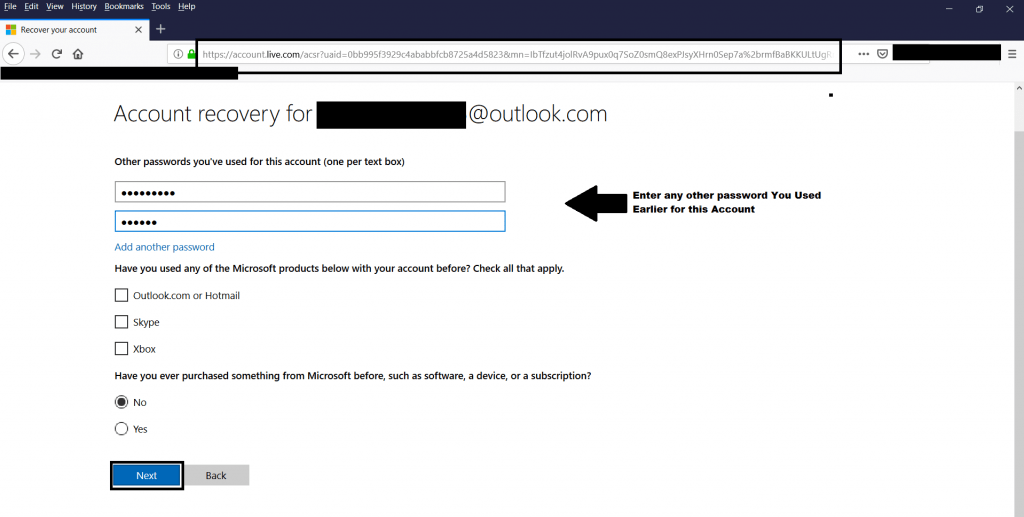The height and width of the screenshot is (517, 1024).
Task: Open the History menu
Action: click(84, 7)
